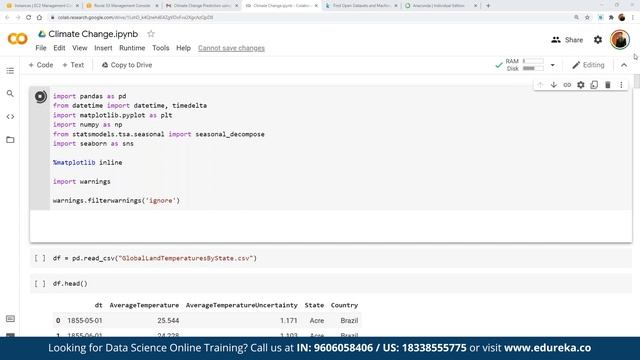Open the Insert menu
This screenshot has height=360, width=640.
pyautogui.click(x=103, y=48)
